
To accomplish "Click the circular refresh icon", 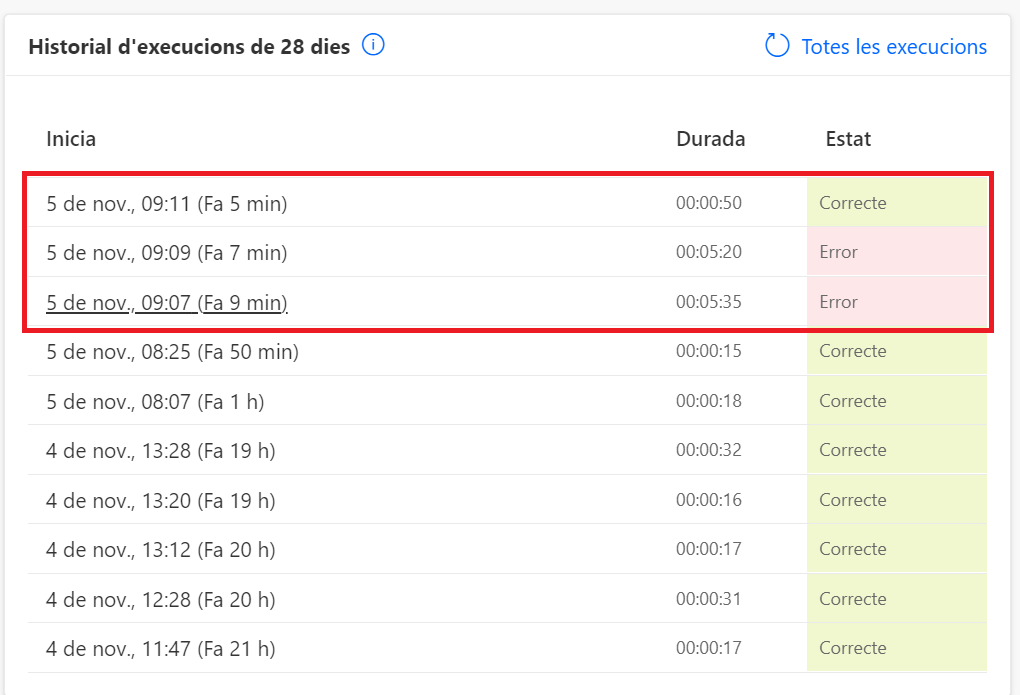I will click(777, 45).
